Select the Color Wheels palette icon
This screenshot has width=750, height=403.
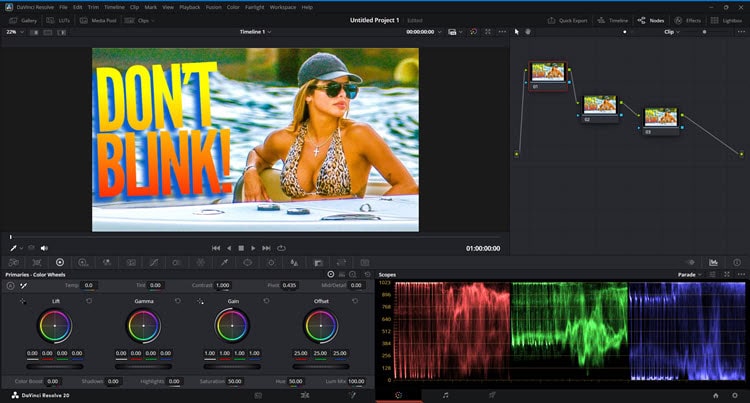click(x=60, y=262)
